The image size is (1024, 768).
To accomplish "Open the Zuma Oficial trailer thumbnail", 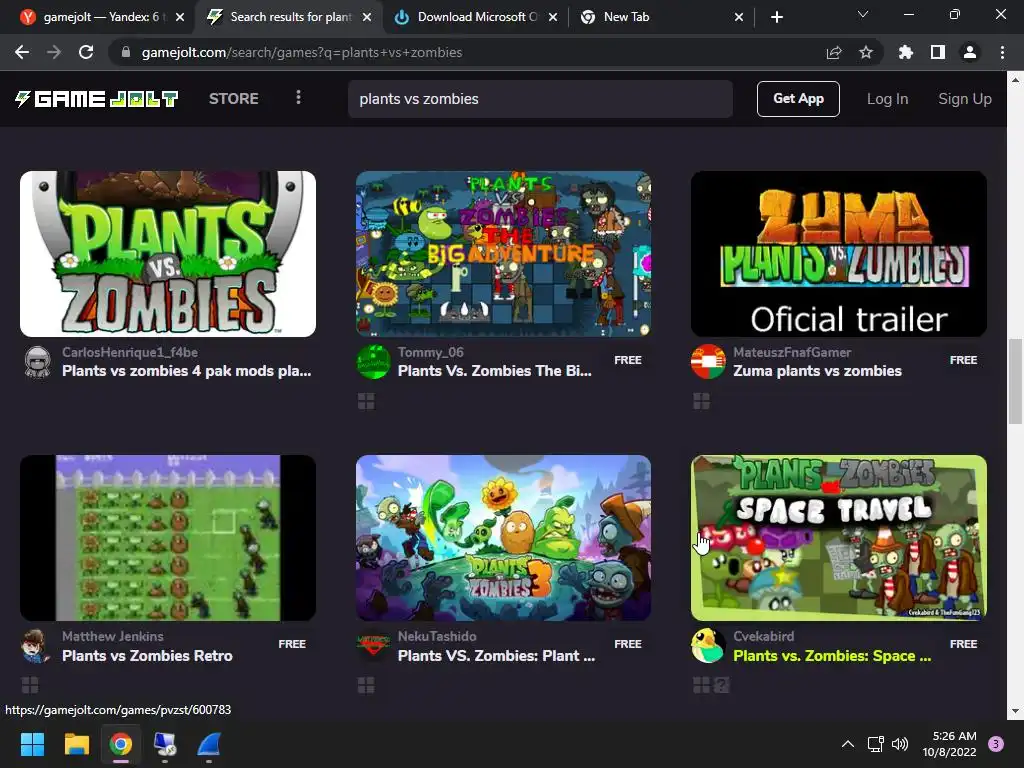I will point(839,254).
